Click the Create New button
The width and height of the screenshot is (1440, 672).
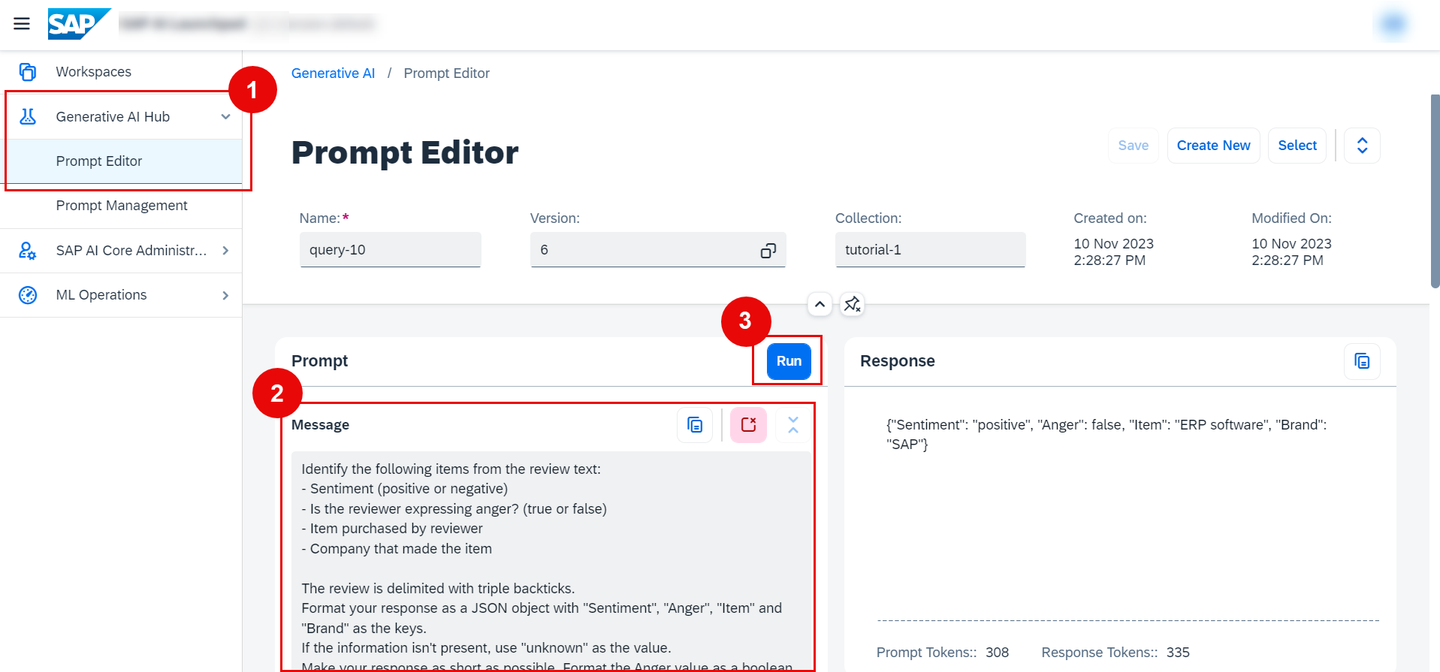click(x=1213, y=145)
